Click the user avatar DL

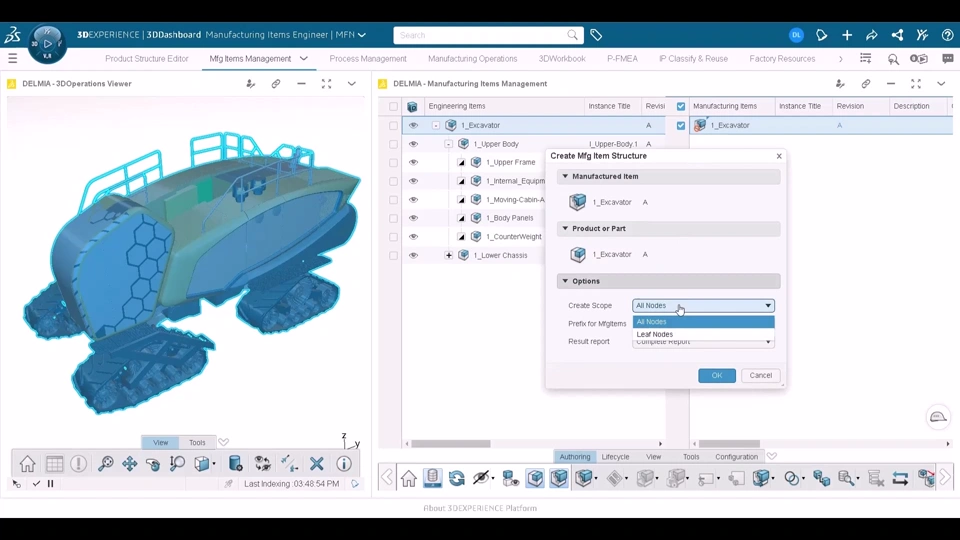point(796,35)
